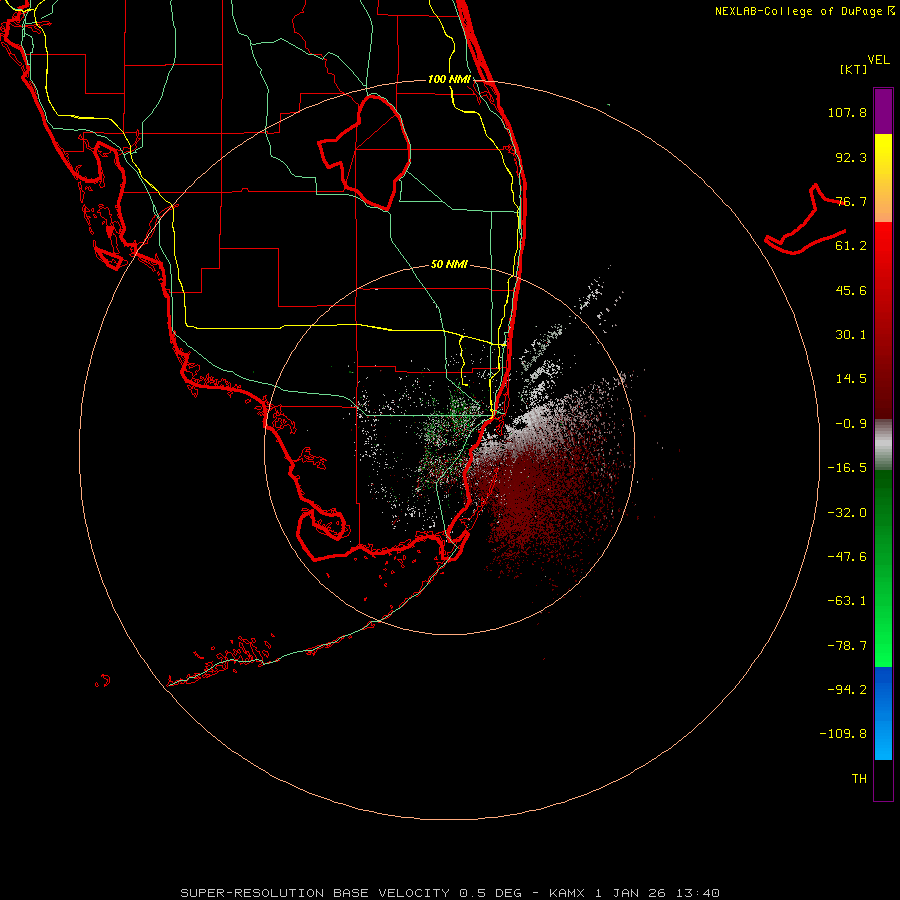Viewport: 900px width, 900px height.
Task: Click the Lake Okeechobee outline on the map
Action: click(x=366, y=153)
